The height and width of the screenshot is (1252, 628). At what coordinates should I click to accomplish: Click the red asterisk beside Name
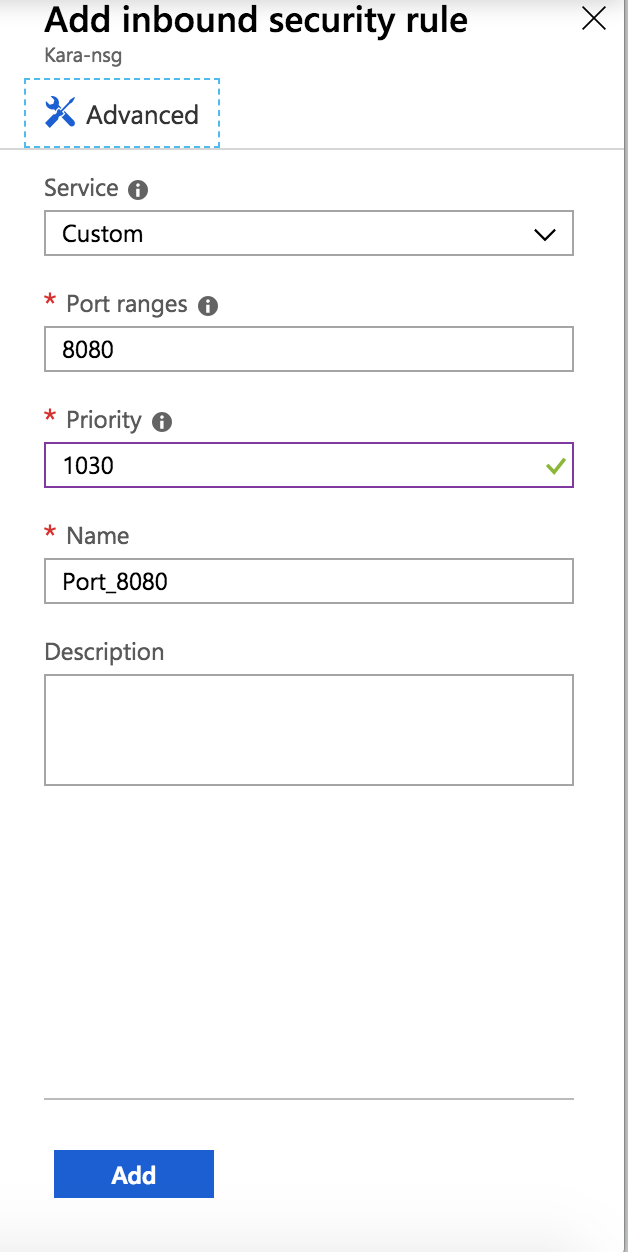point(49,535)
